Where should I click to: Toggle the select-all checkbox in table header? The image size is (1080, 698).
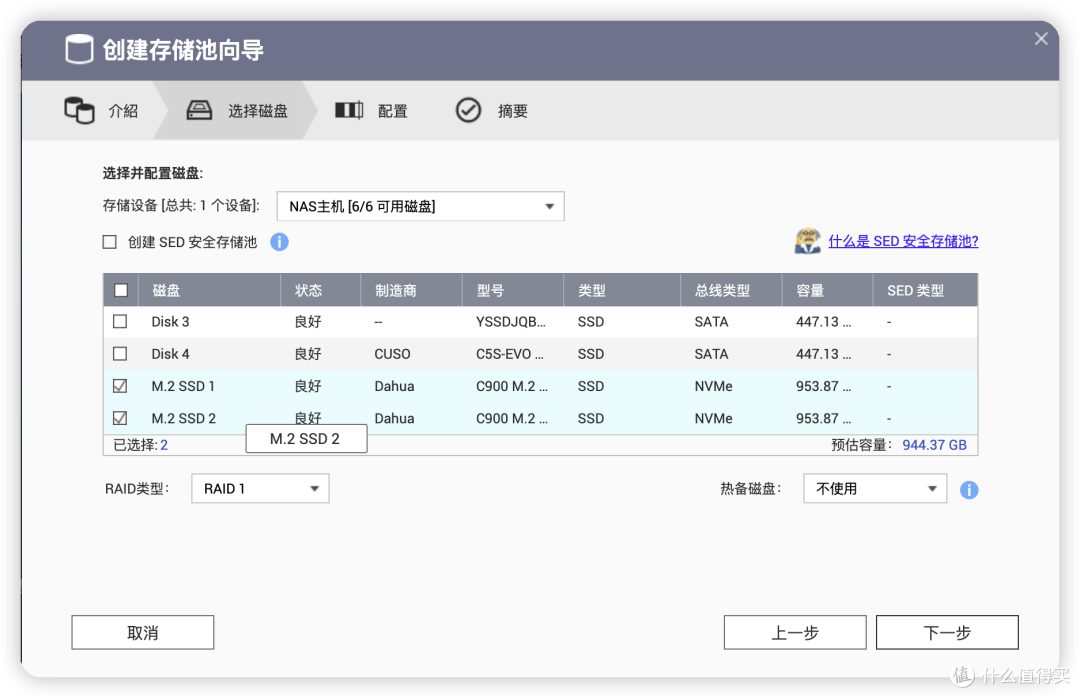click(121, 290)
